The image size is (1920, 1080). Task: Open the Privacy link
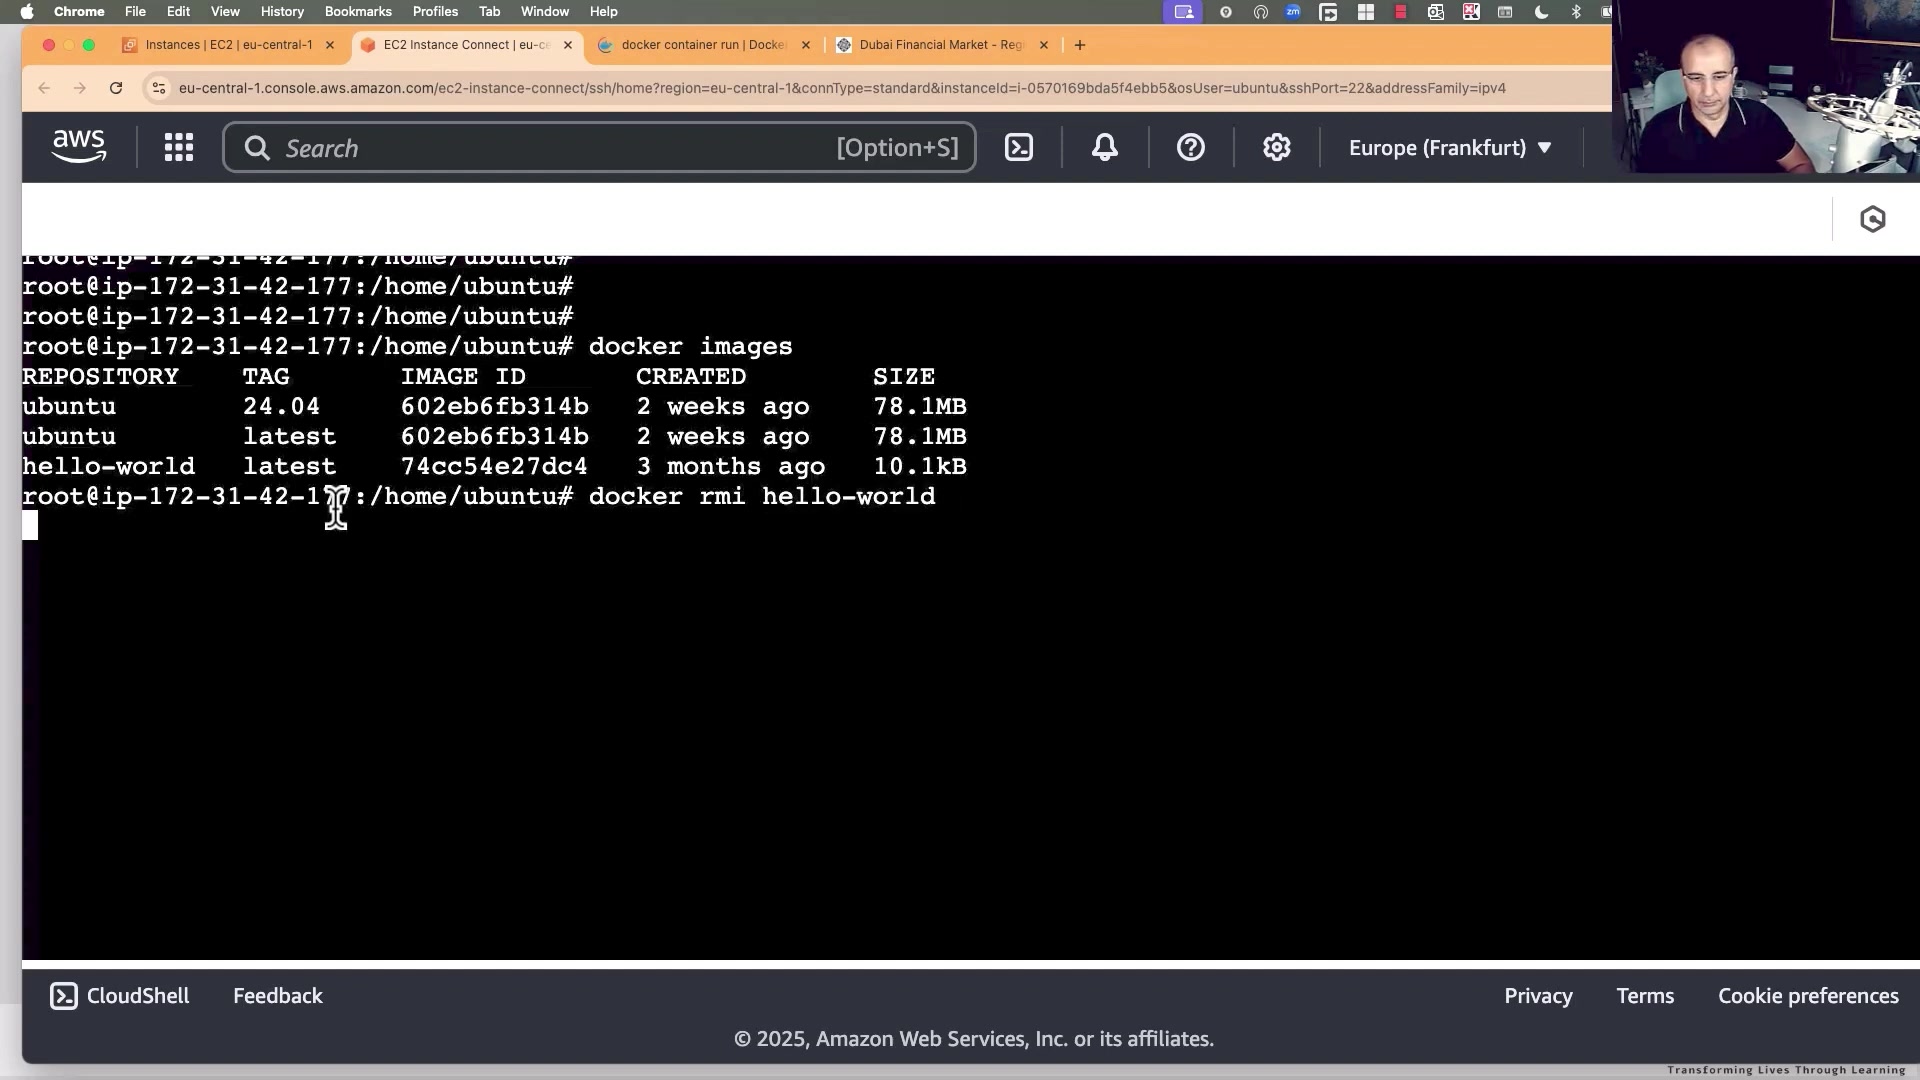[x=1538, y=996]
